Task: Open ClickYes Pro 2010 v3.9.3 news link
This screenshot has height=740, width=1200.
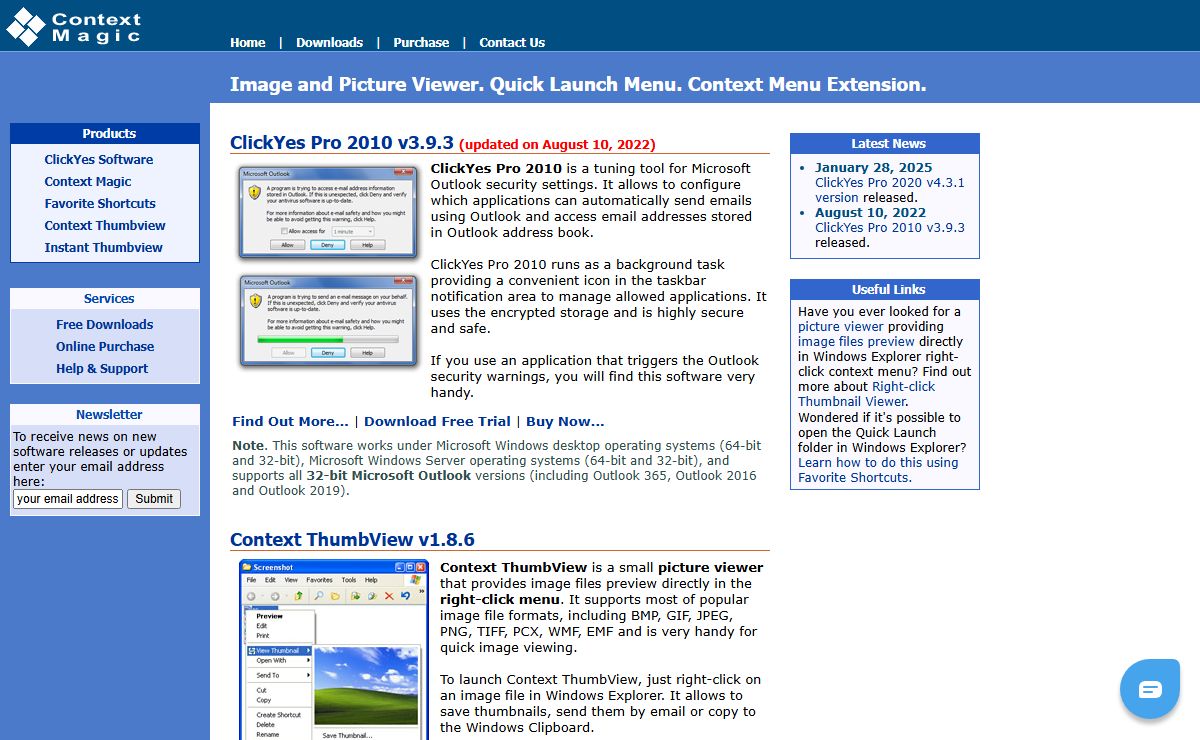Action: point(890,227)
